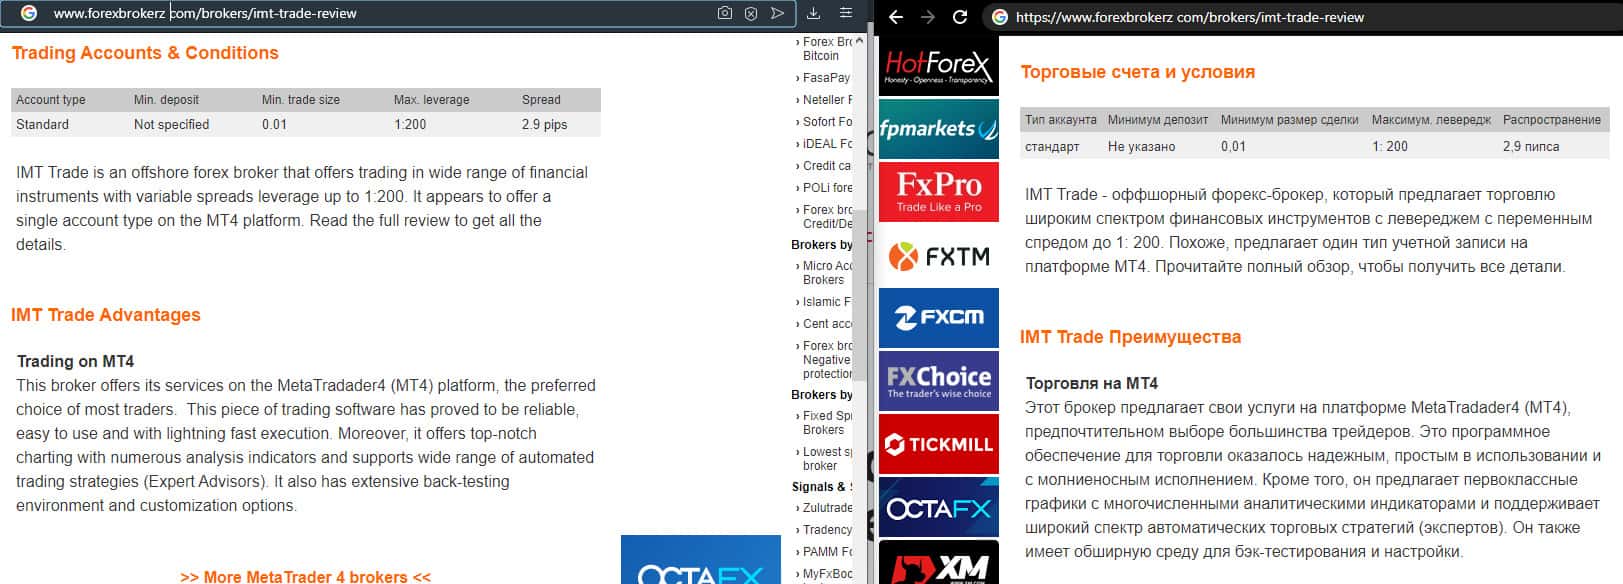Click the Google icon in left address bar
1623x584 pixels.
pos(29,13)
